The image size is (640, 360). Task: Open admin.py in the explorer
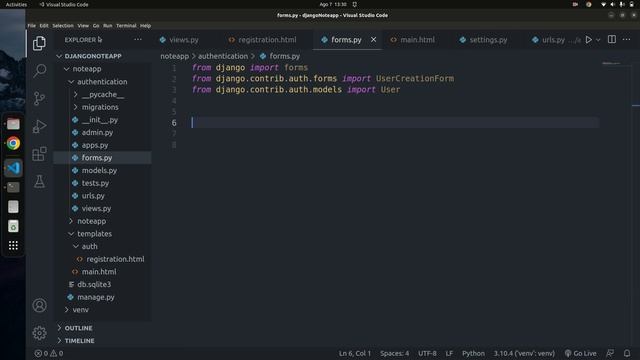click(x=97, y=132)
